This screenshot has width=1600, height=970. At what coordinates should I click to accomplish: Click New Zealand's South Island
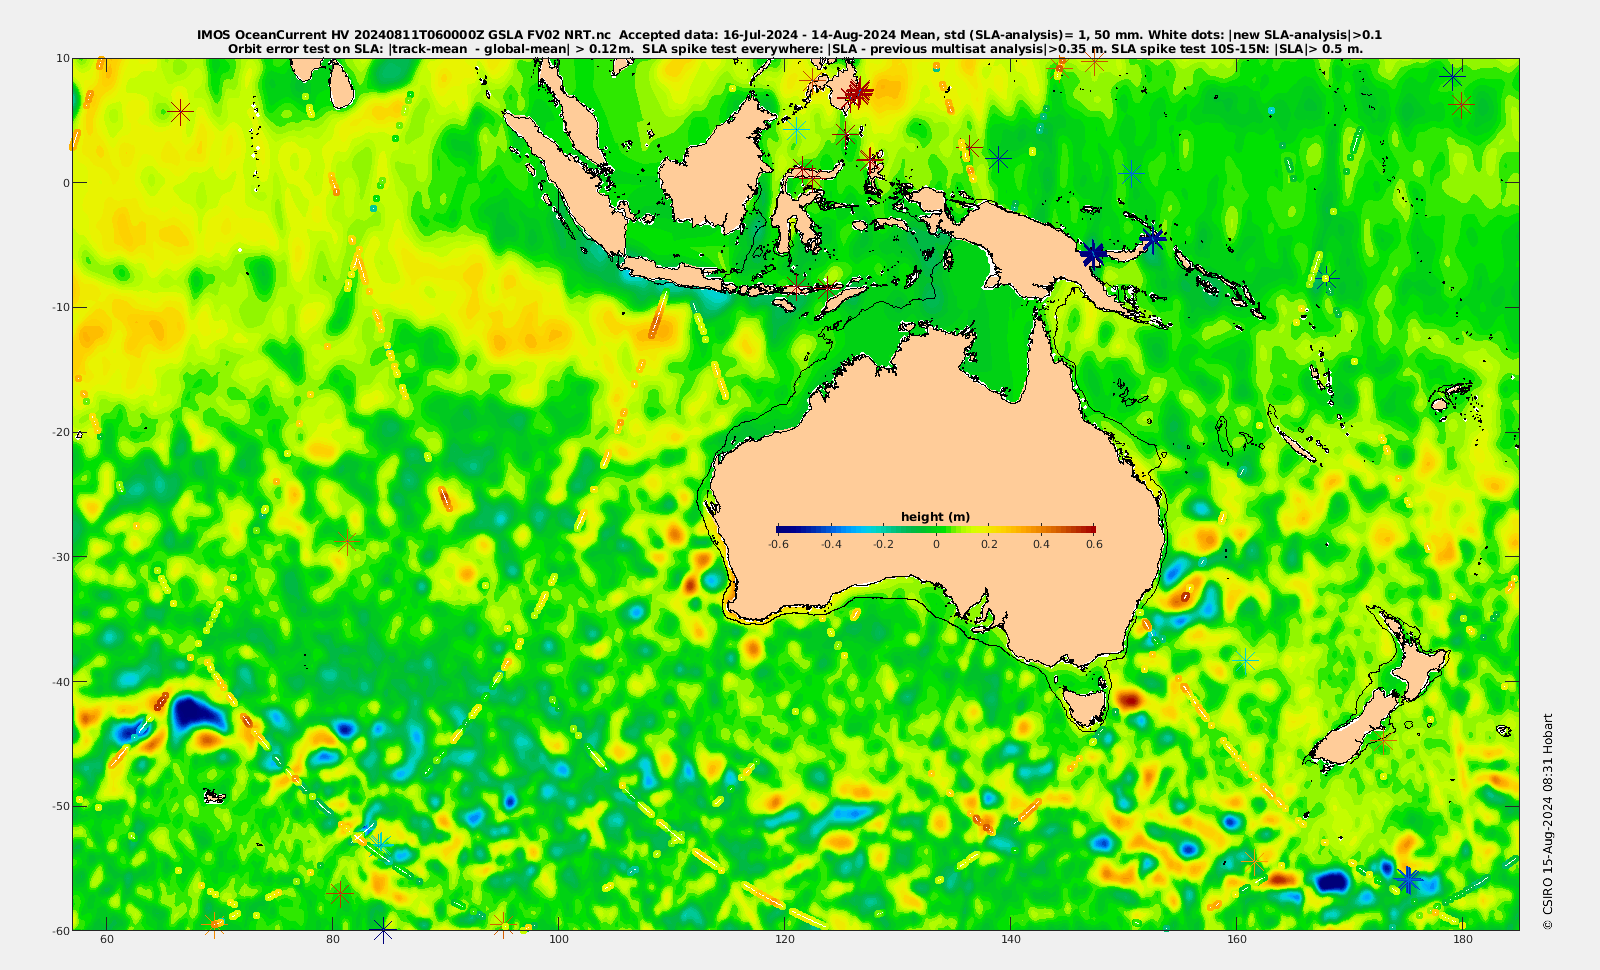point(1355,728)
